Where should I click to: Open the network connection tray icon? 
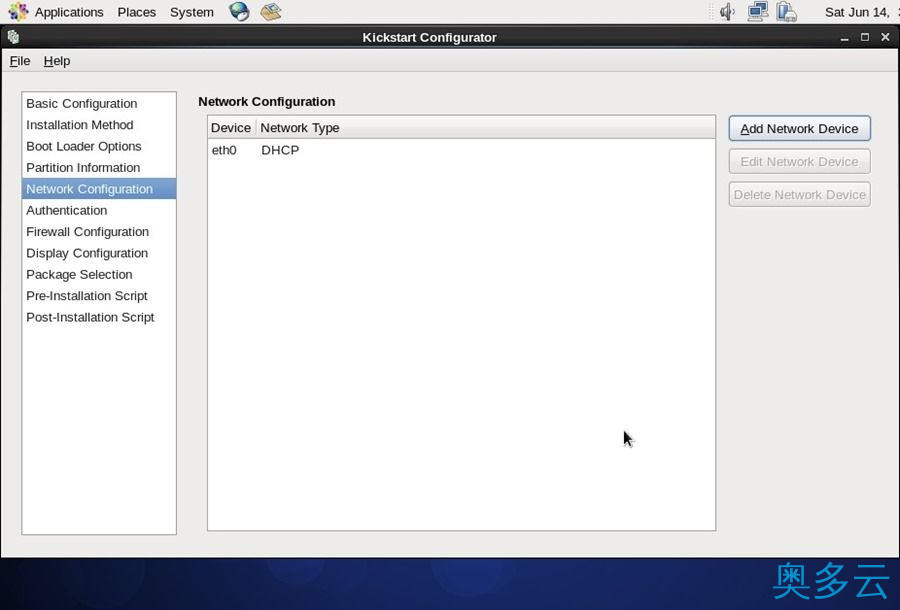(758, 11)
